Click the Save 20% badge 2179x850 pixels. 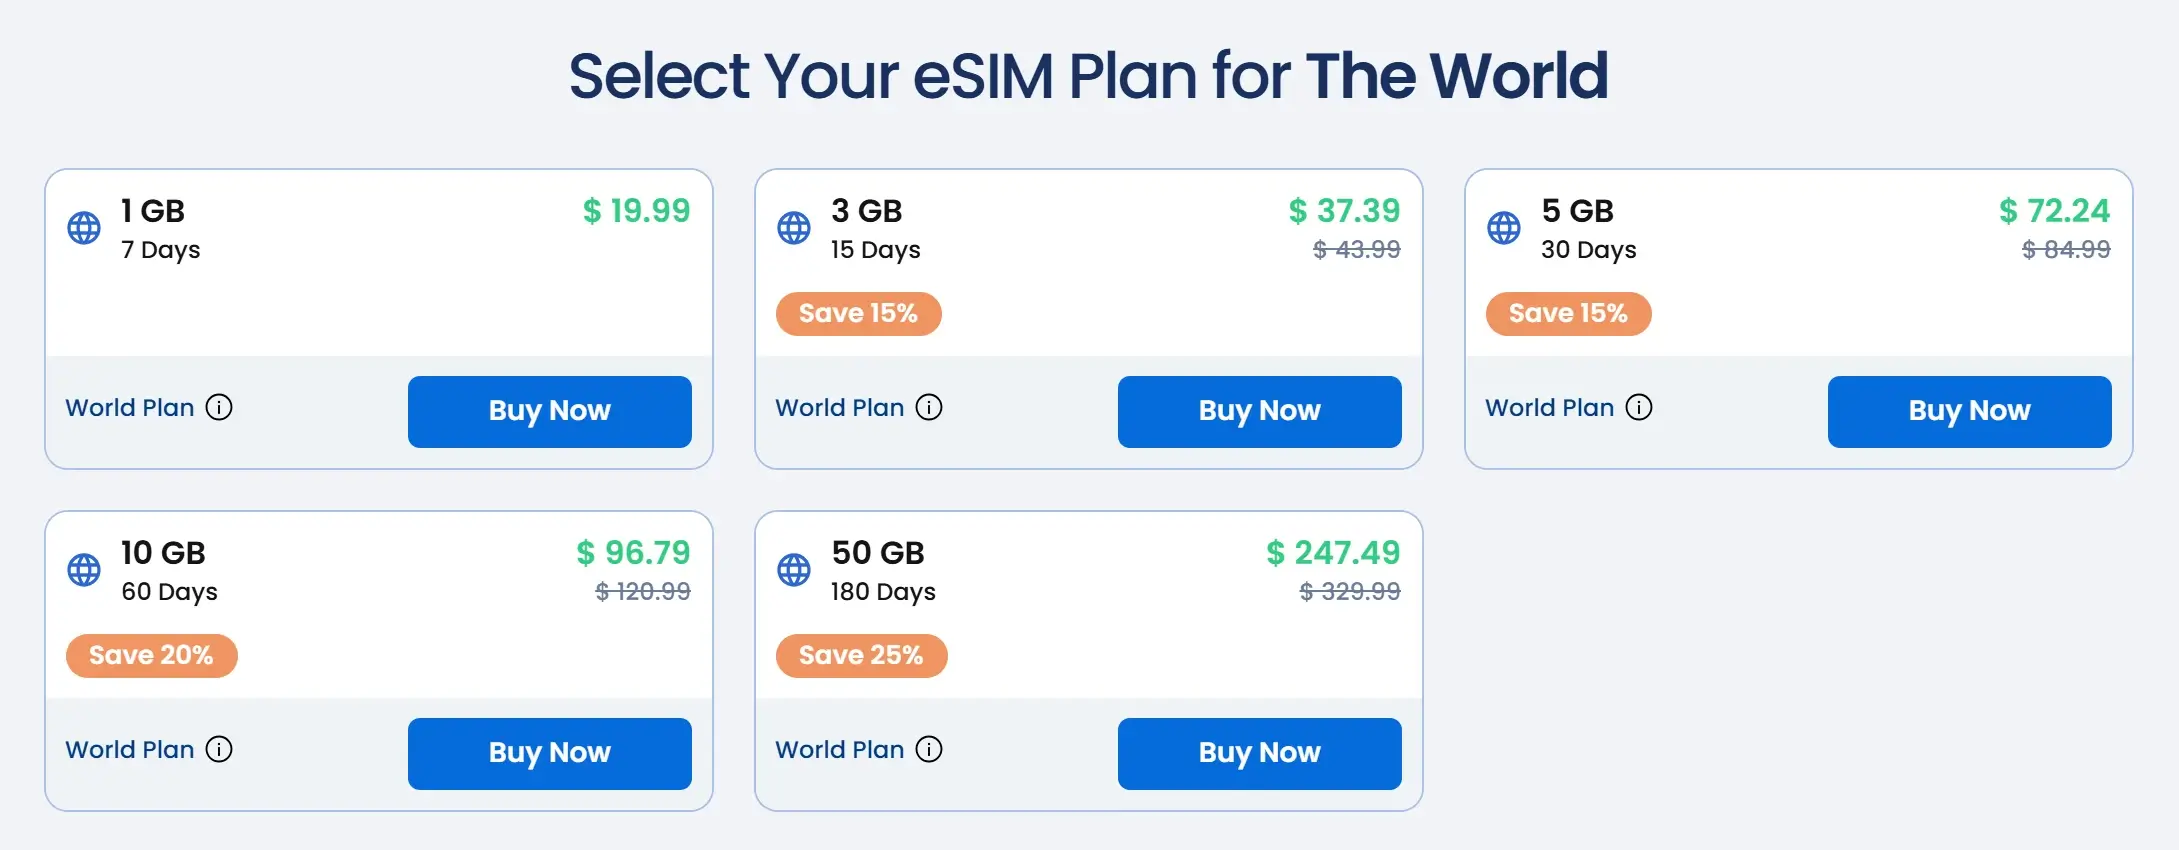[x=151, y=655]
